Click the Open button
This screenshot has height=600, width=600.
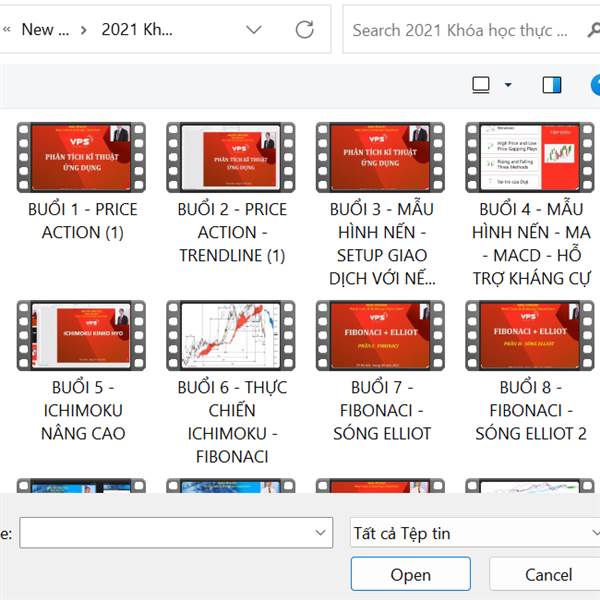click(x=411, y=574)
